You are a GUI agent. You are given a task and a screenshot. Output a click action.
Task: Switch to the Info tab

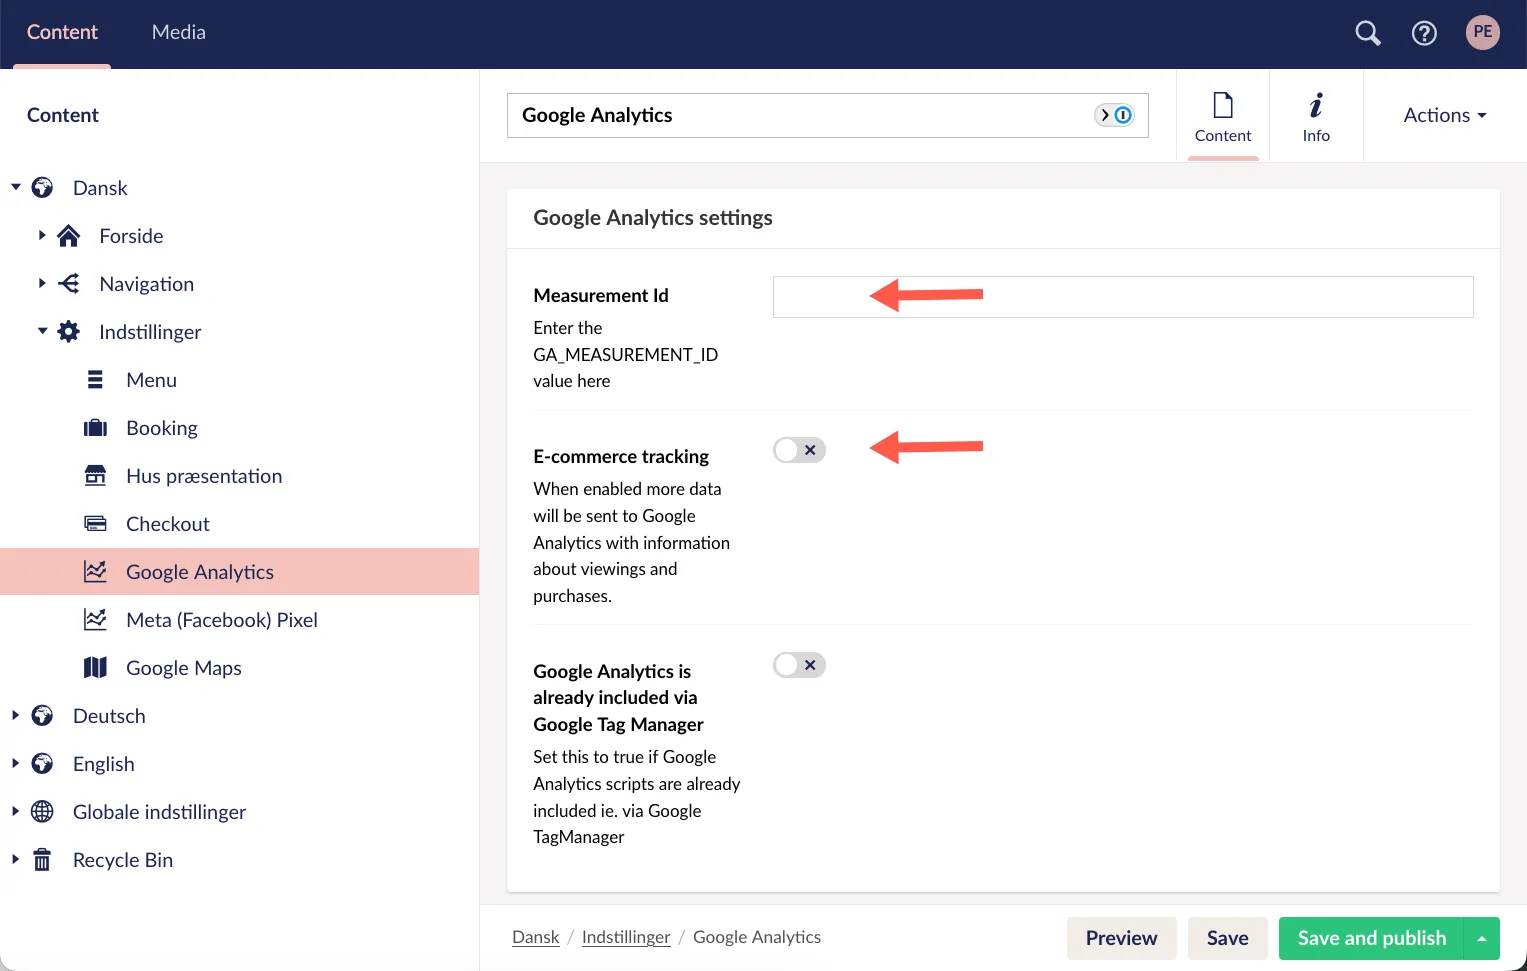click(1316, 115)
